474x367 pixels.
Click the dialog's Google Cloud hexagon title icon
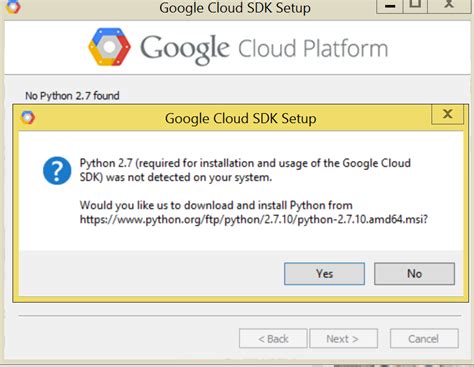(x=28, y=118)
